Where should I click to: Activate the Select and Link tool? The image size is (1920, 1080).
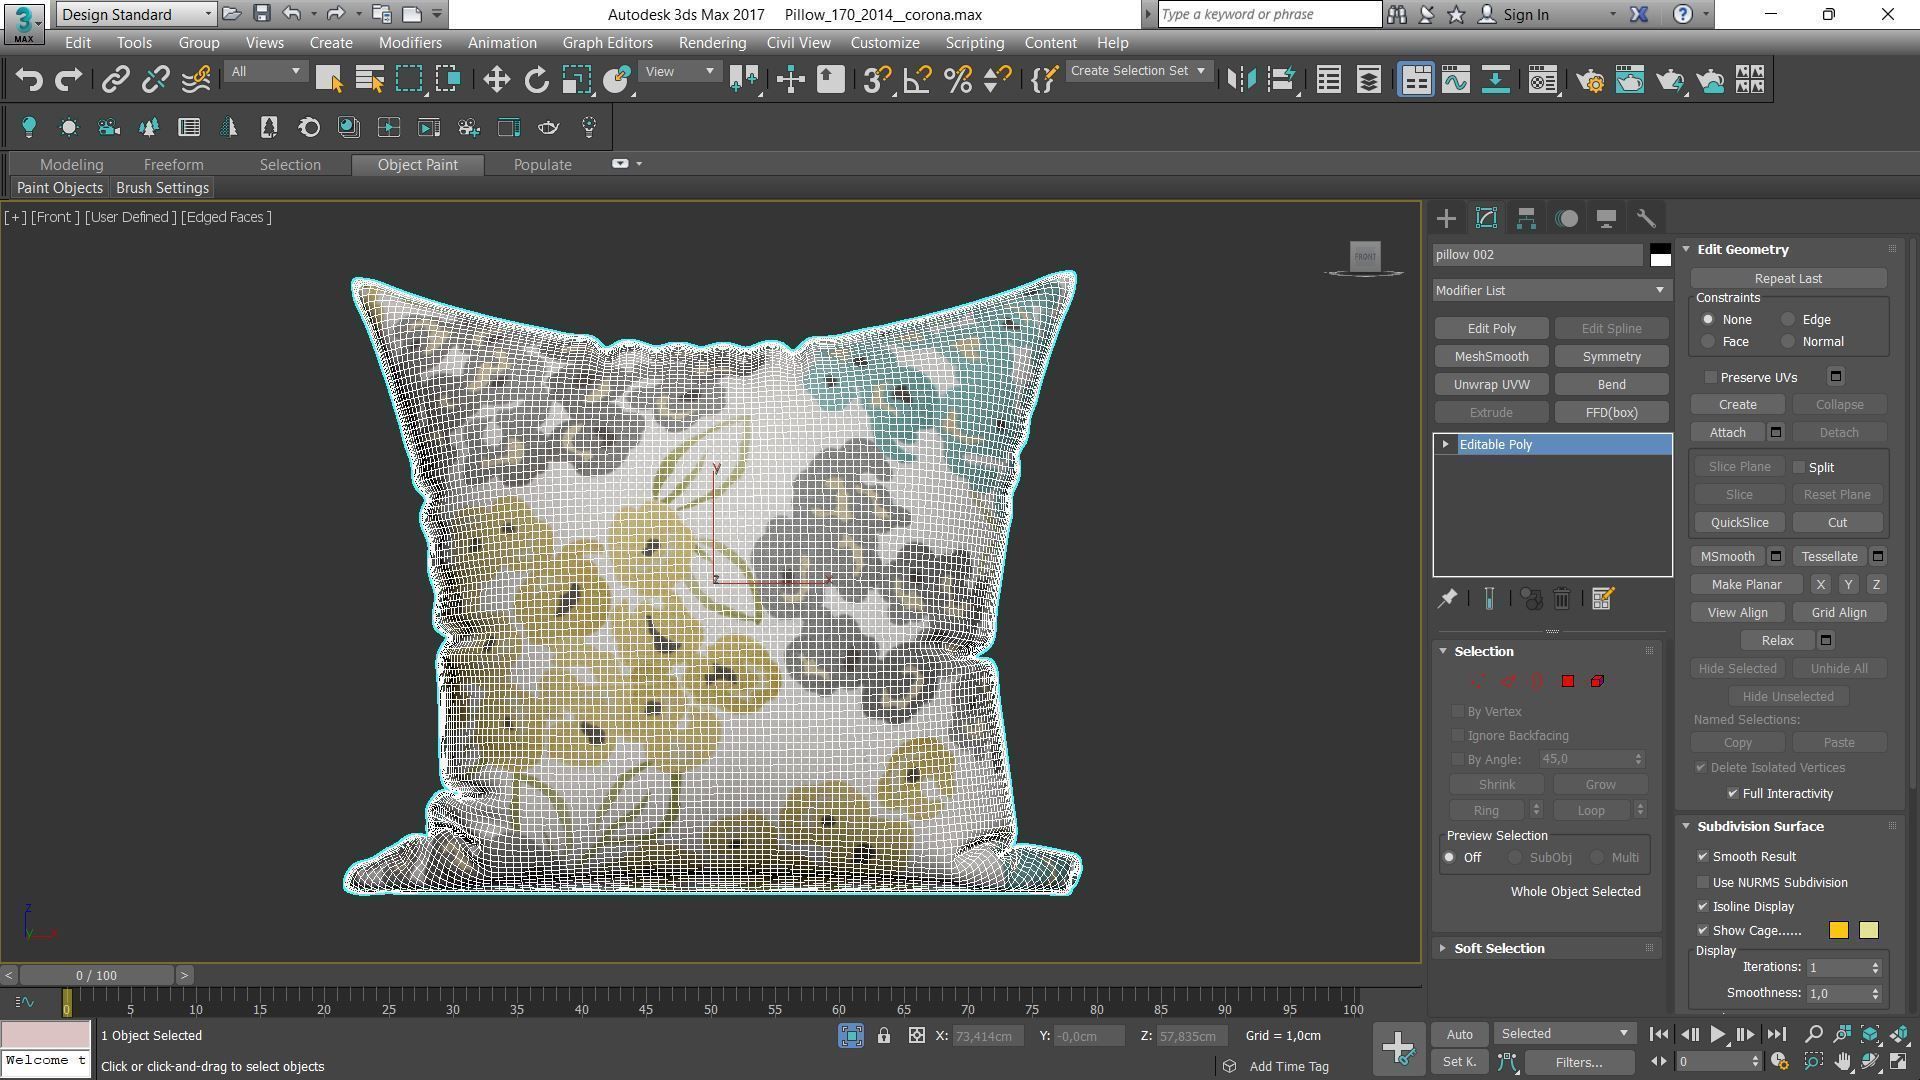115,80
